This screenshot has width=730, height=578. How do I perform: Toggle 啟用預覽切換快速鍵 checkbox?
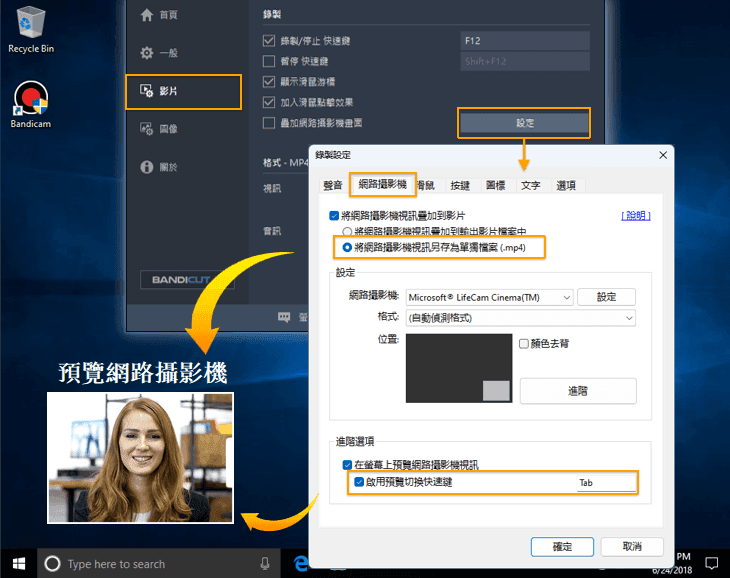pos(359,482)
